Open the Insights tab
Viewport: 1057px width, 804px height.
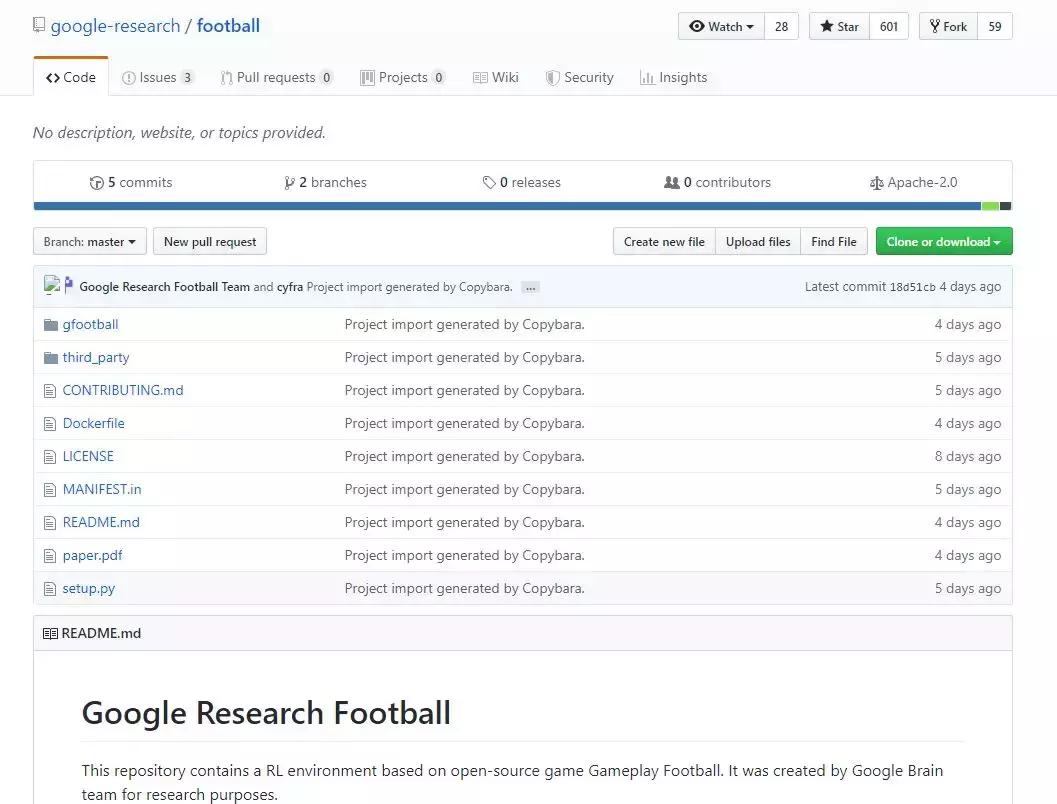pos(675,77)
